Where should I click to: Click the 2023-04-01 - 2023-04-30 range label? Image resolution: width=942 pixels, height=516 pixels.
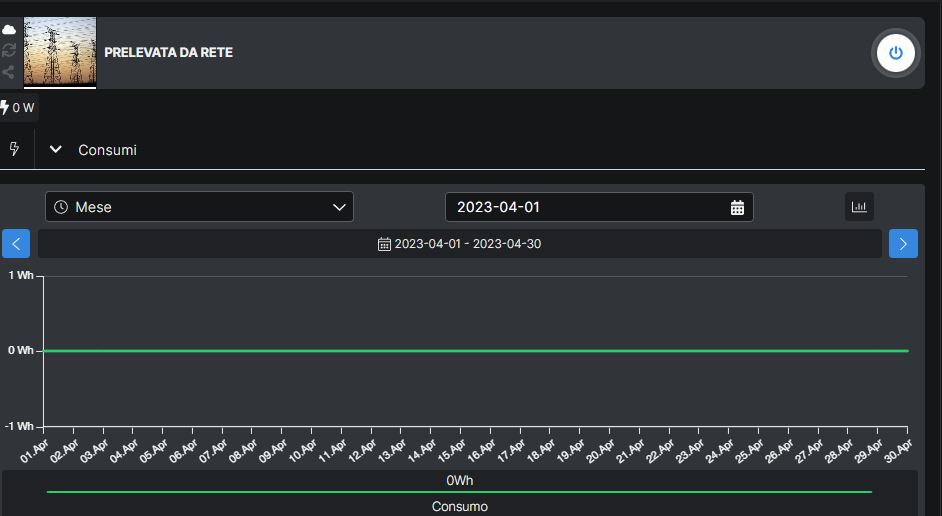pyautogui.click(x=468, y=244)
